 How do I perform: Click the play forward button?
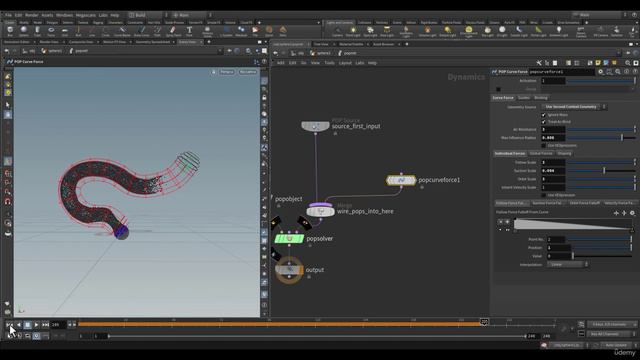pyautogui.click(x=36, y=325)
